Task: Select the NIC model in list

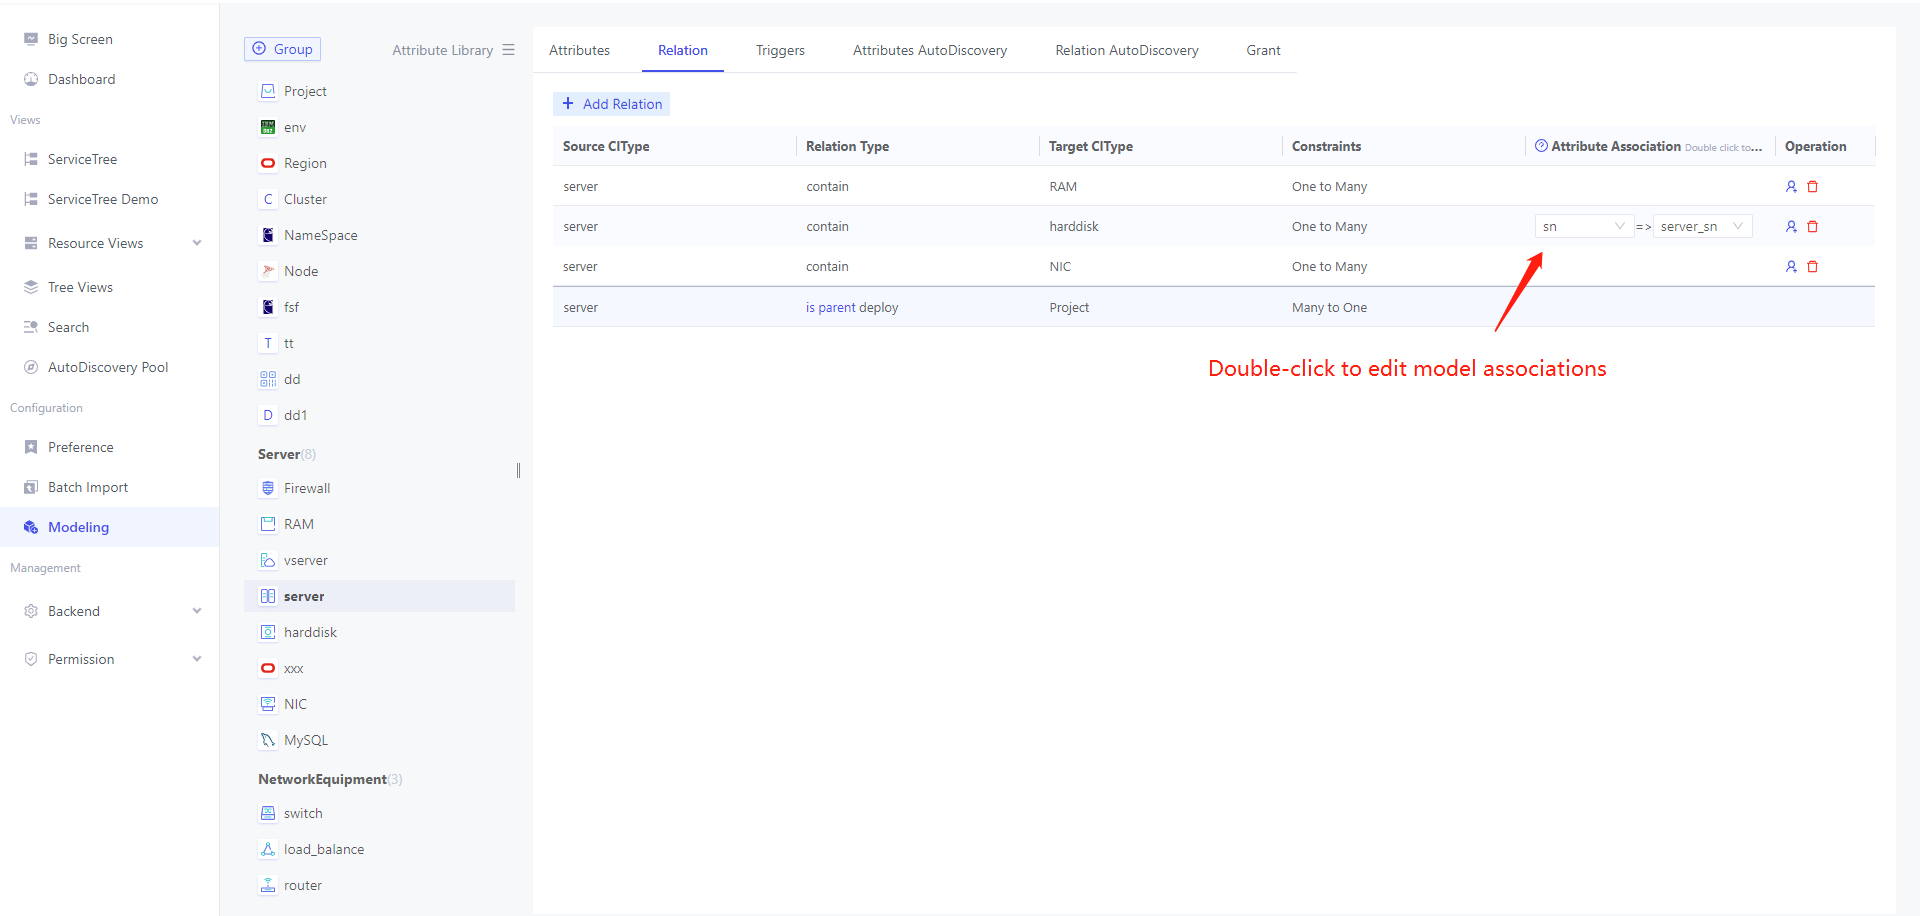Action: point(379,704)
